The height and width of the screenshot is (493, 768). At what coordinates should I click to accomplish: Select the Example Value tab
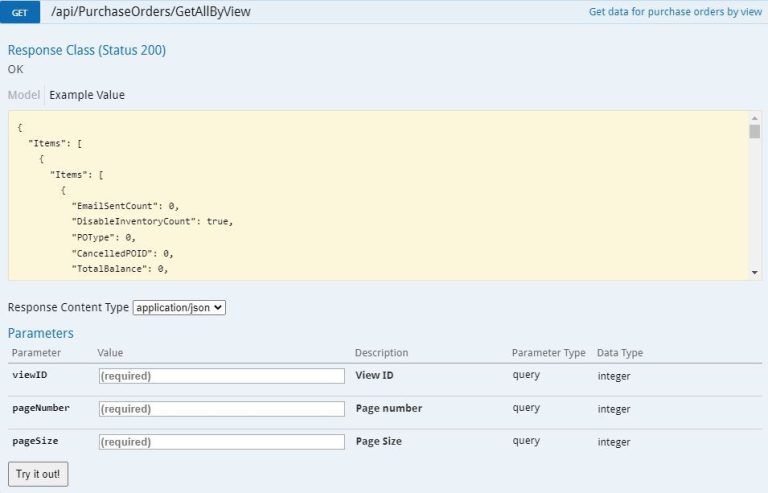pos(87,95)
